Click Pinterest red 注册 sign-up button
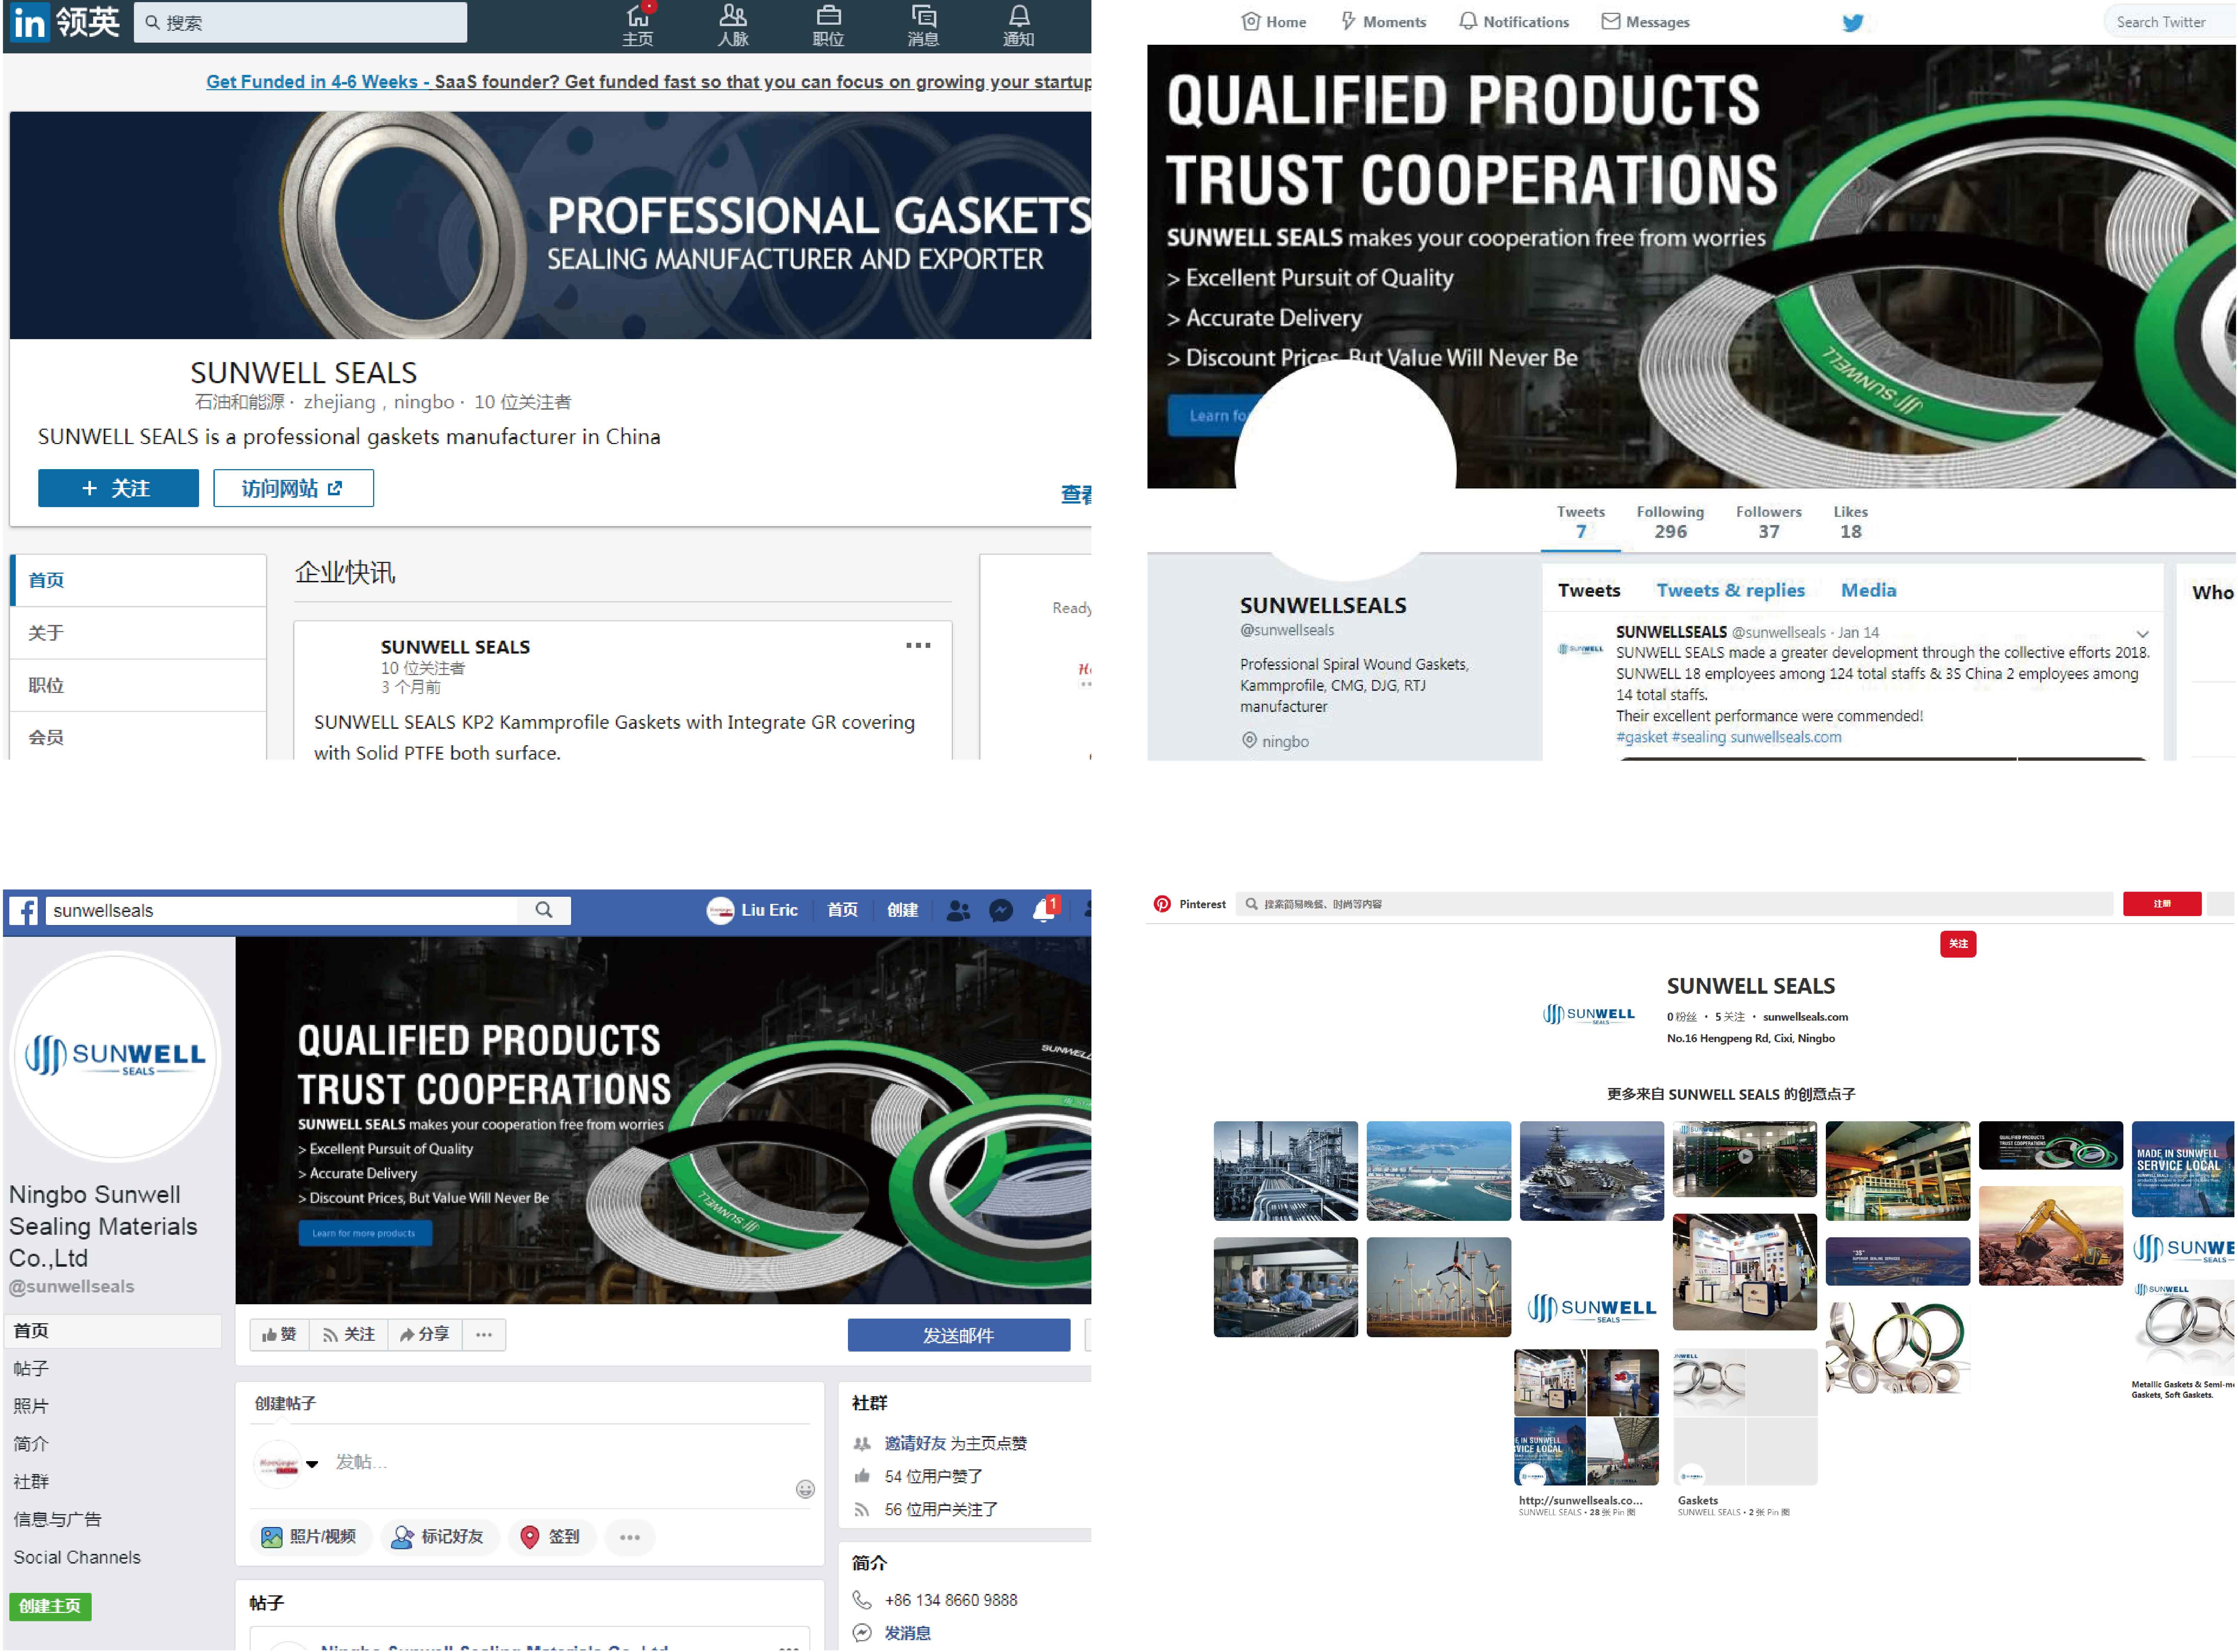 coord(2162,904)
